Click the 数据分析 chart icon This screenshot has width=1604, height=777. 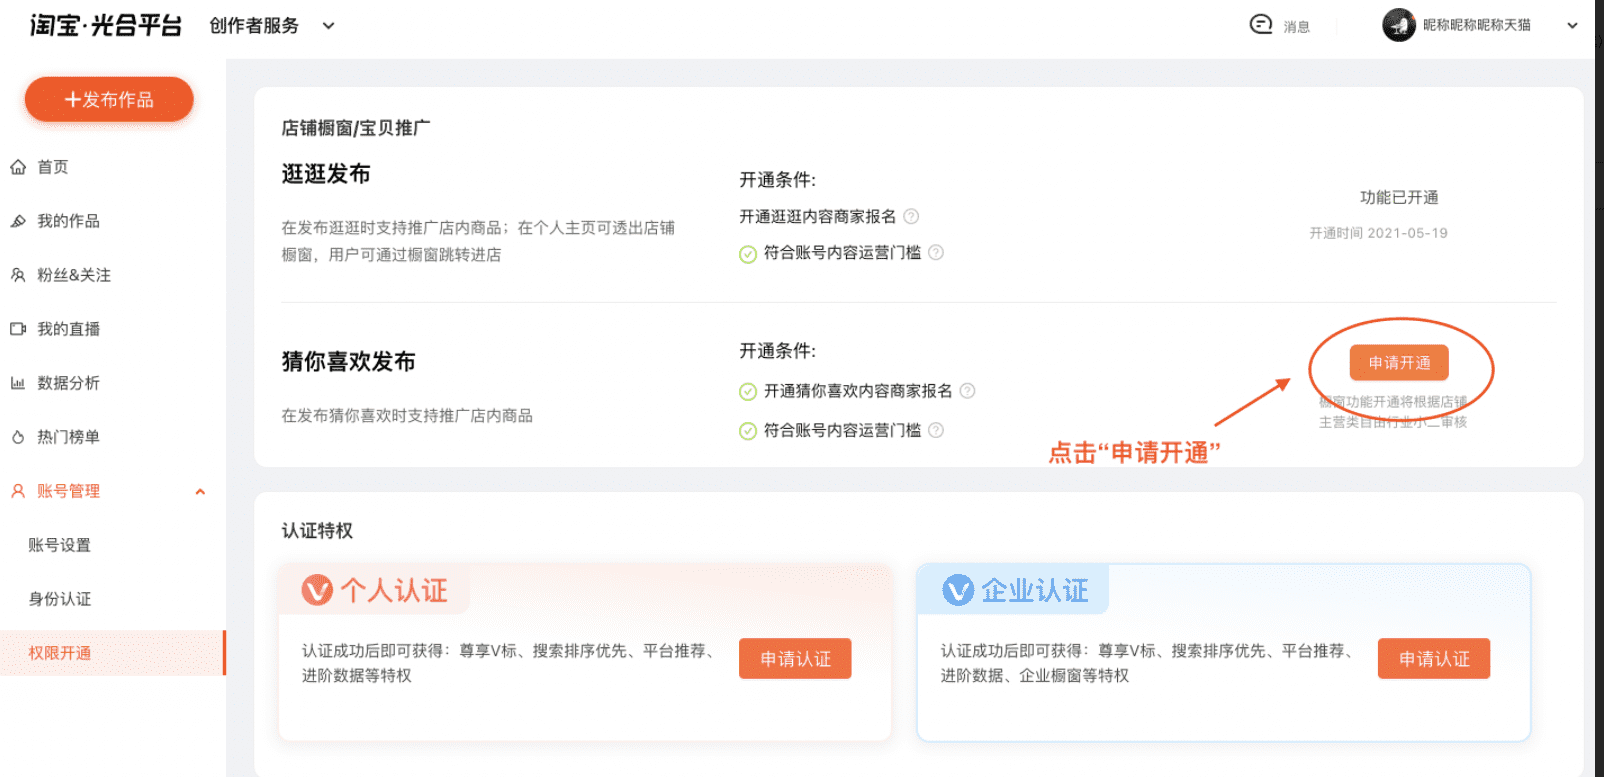click(18, 383)
